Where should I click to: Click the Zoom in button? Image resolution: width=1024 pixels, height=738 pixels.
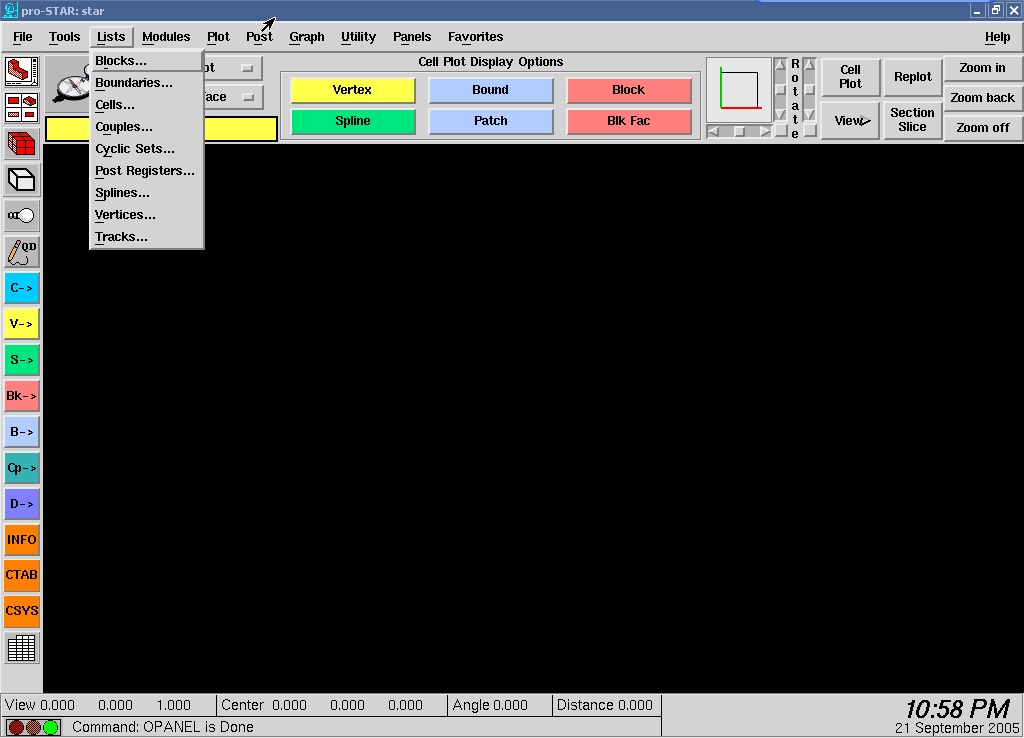[x=982, y=68]
